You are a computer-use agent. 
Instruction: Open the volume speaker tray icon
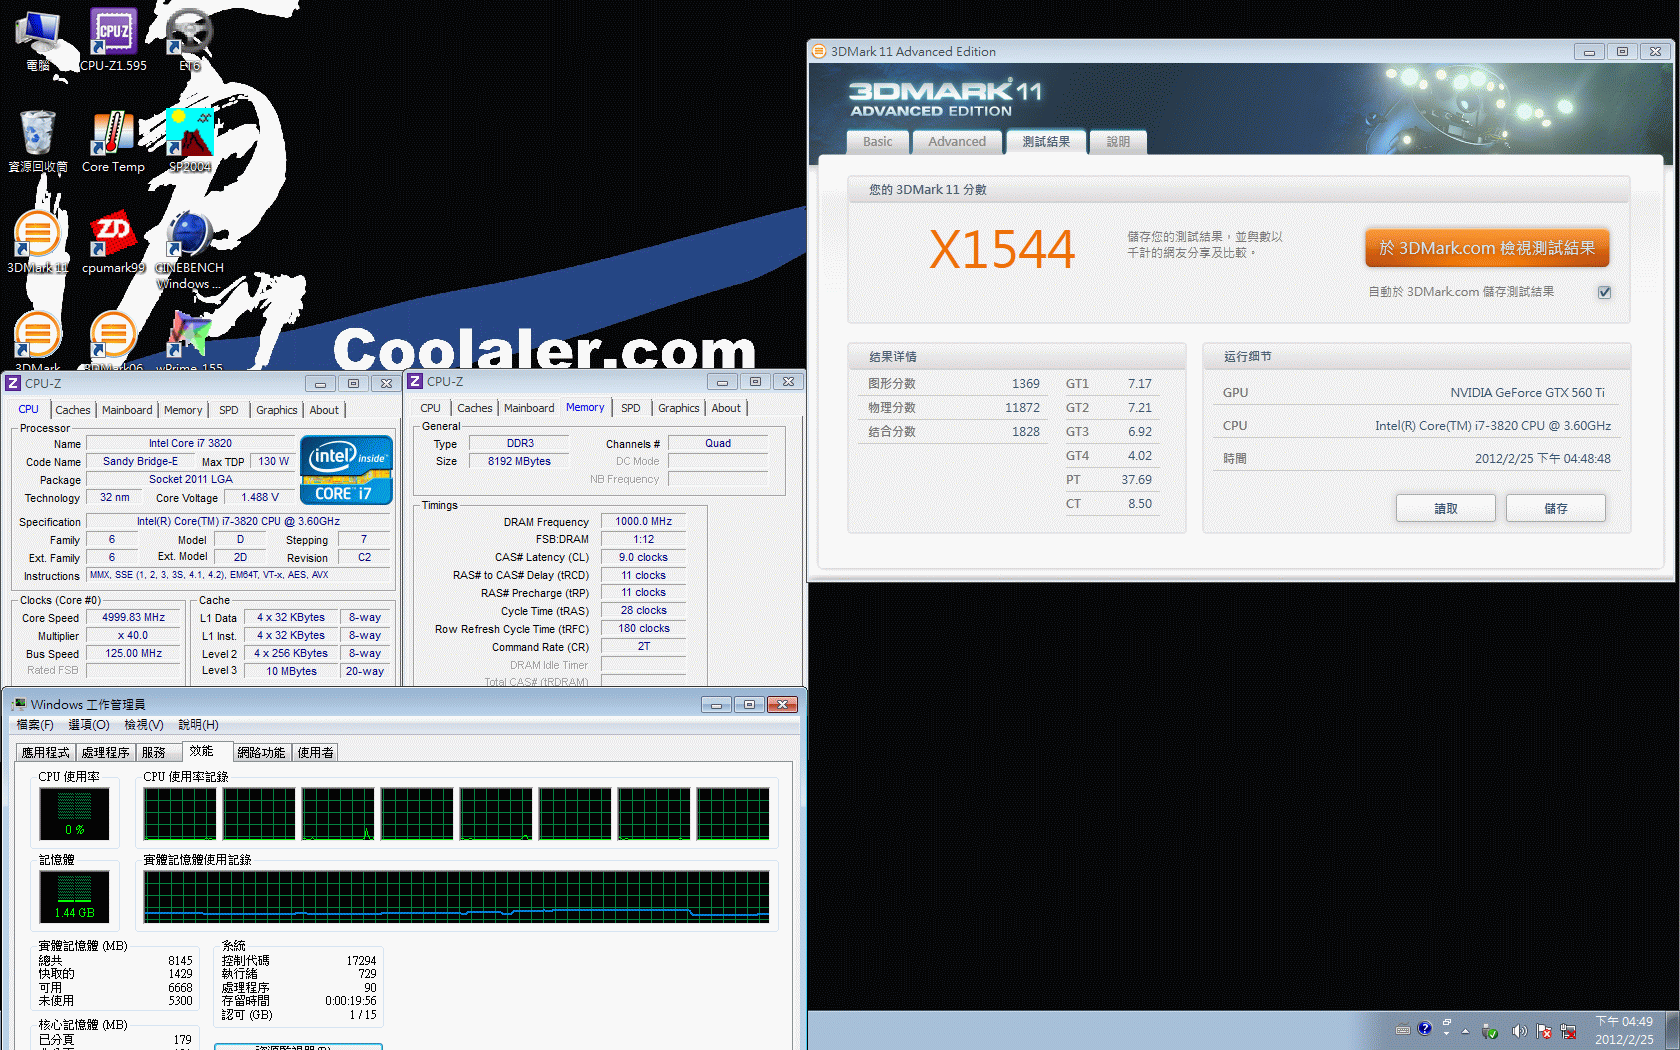click(x=1519, y=1031)
